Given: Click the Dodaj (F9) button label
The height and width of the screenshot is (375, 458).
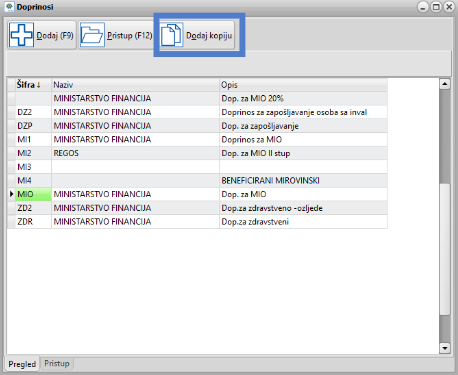Looking at the screenshot, I should click(x=55, y=35).
